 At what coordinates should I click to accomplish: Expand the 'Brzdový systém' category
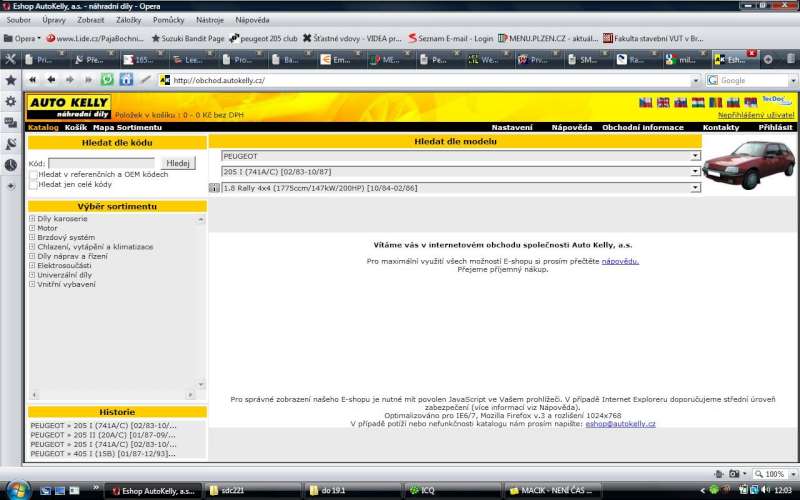point(32,237)
